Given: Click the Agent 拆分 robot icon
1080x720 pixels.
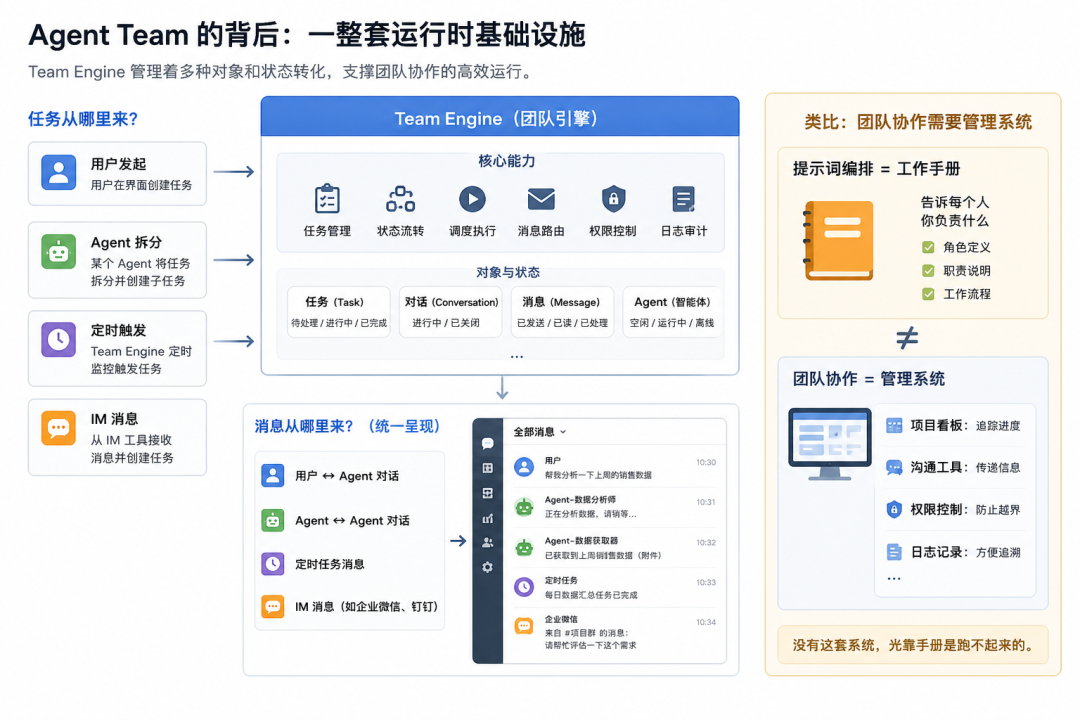Looking at the screenshot, I should (x=59, y=251).
